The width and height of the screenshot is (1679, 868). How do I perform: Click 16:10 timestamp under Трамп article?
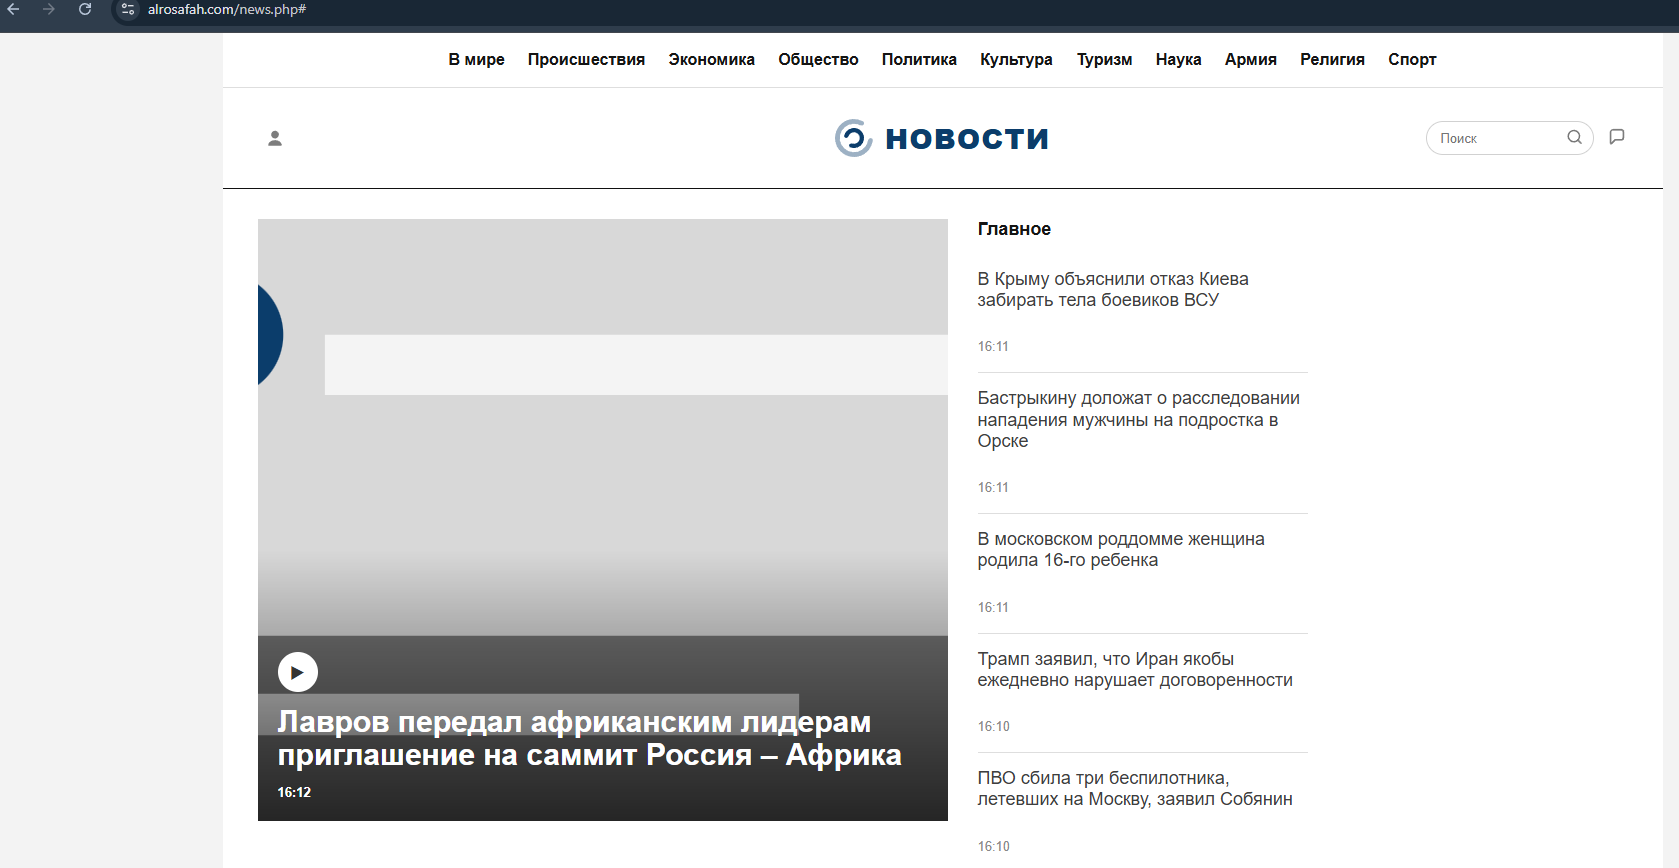993,726
